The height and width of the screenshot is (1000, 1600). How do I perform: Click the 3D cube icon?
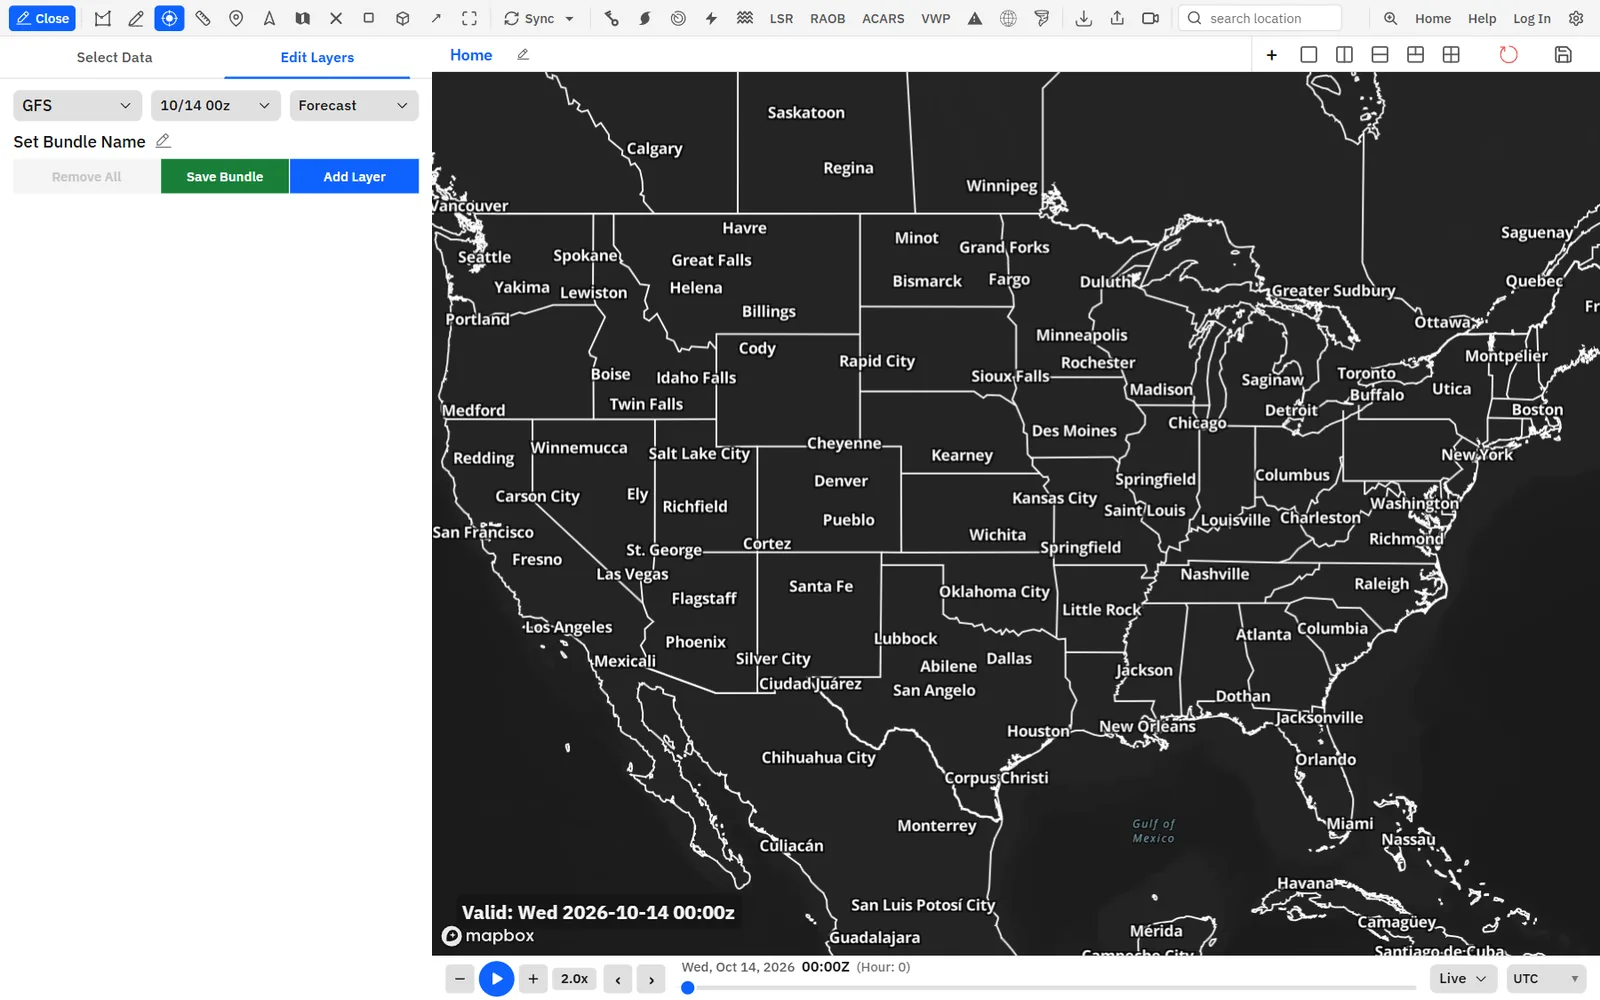tap(402, 18)
